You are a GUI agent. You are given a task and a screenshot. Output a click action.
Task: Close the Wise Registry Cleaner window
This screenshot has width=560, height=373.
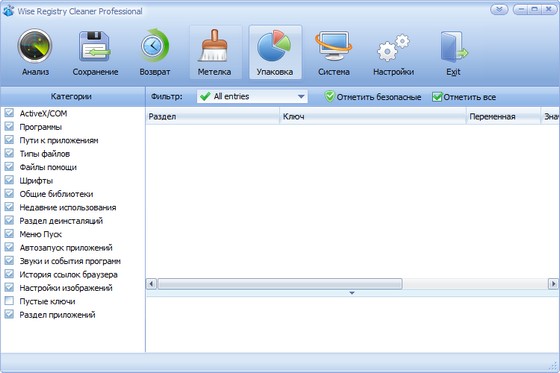[x=549, y=10]
